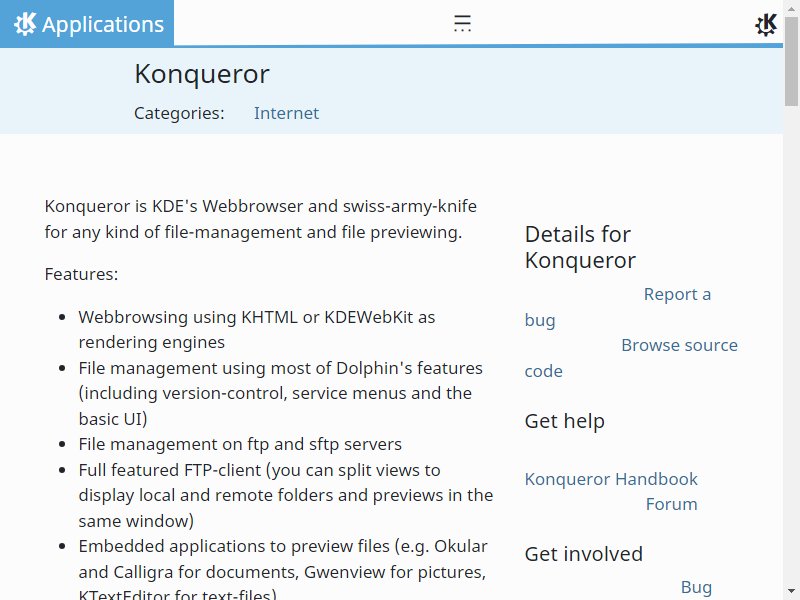Screen dimensions: 800x600
Task: Open the Applications home banner
Action: point(87,23)
